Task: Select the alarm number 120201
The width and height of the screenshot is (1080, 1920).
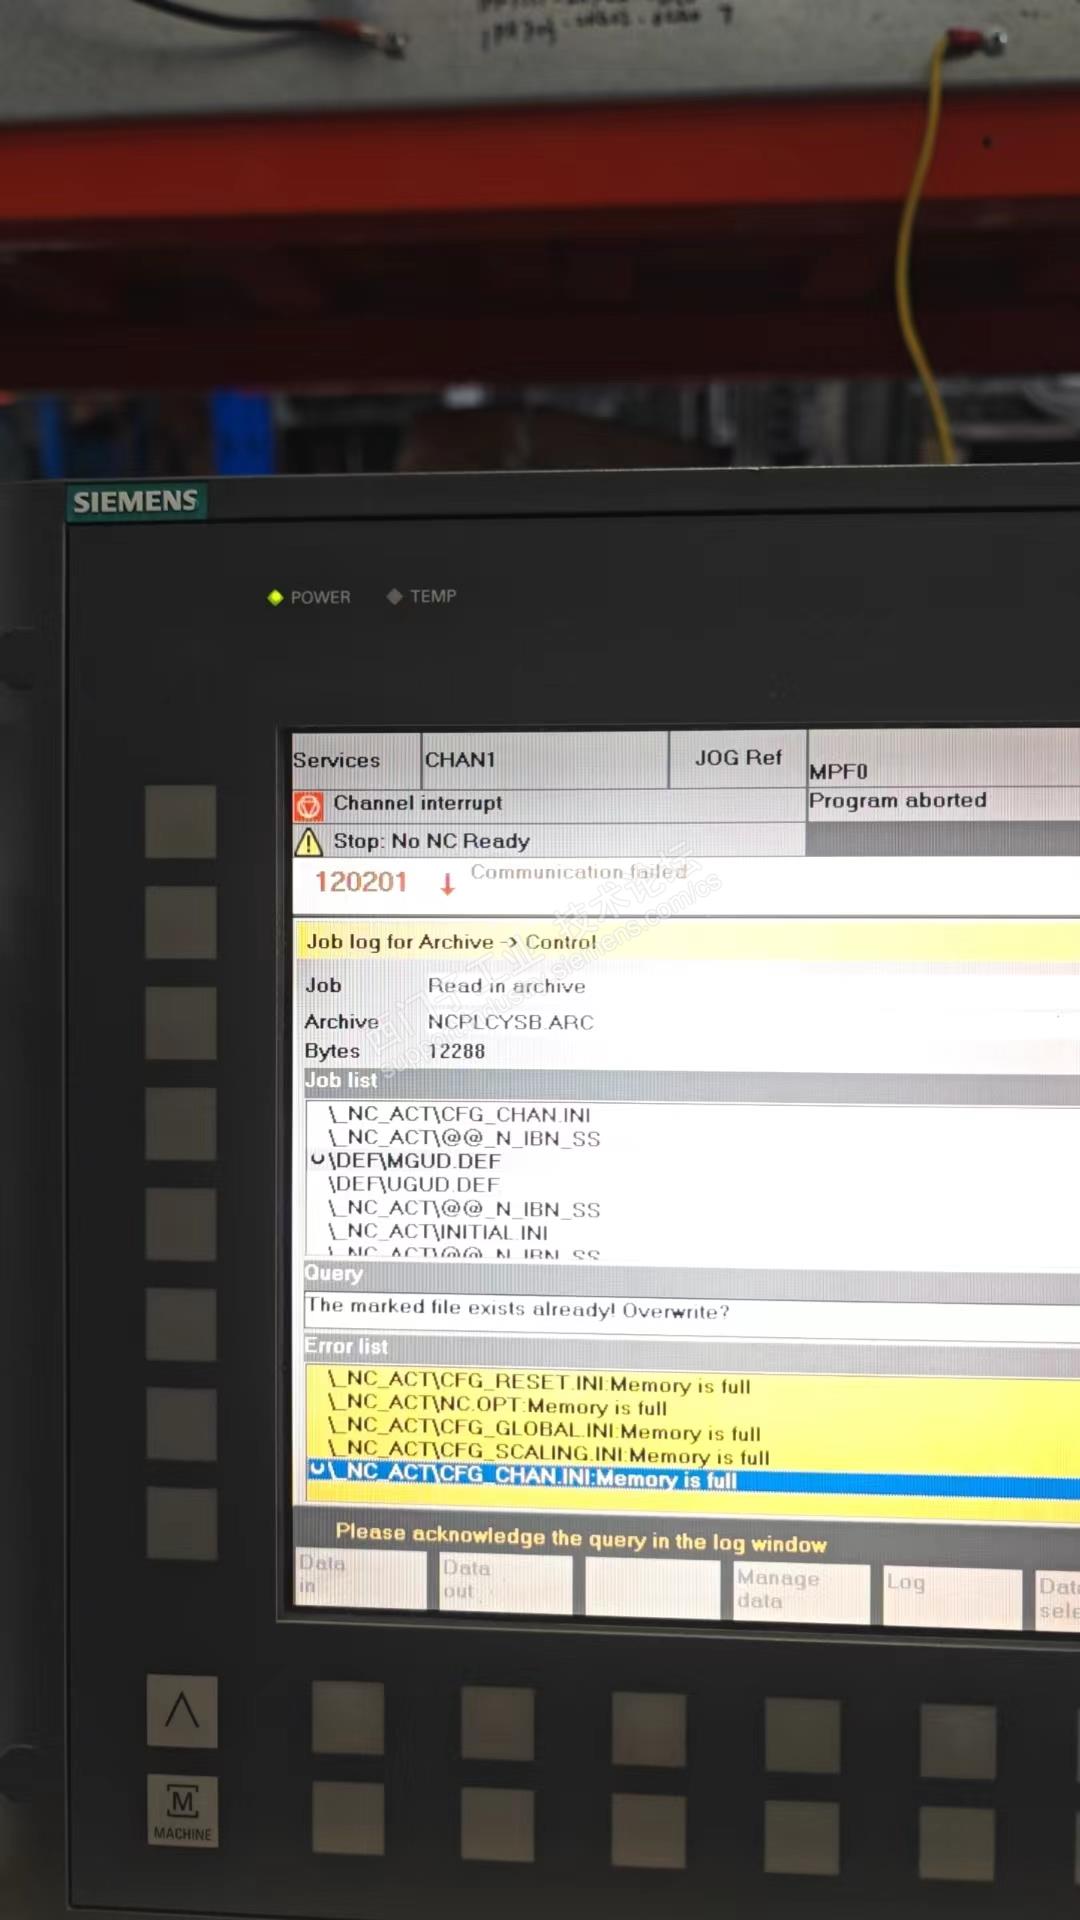Action: pos(361,882)
